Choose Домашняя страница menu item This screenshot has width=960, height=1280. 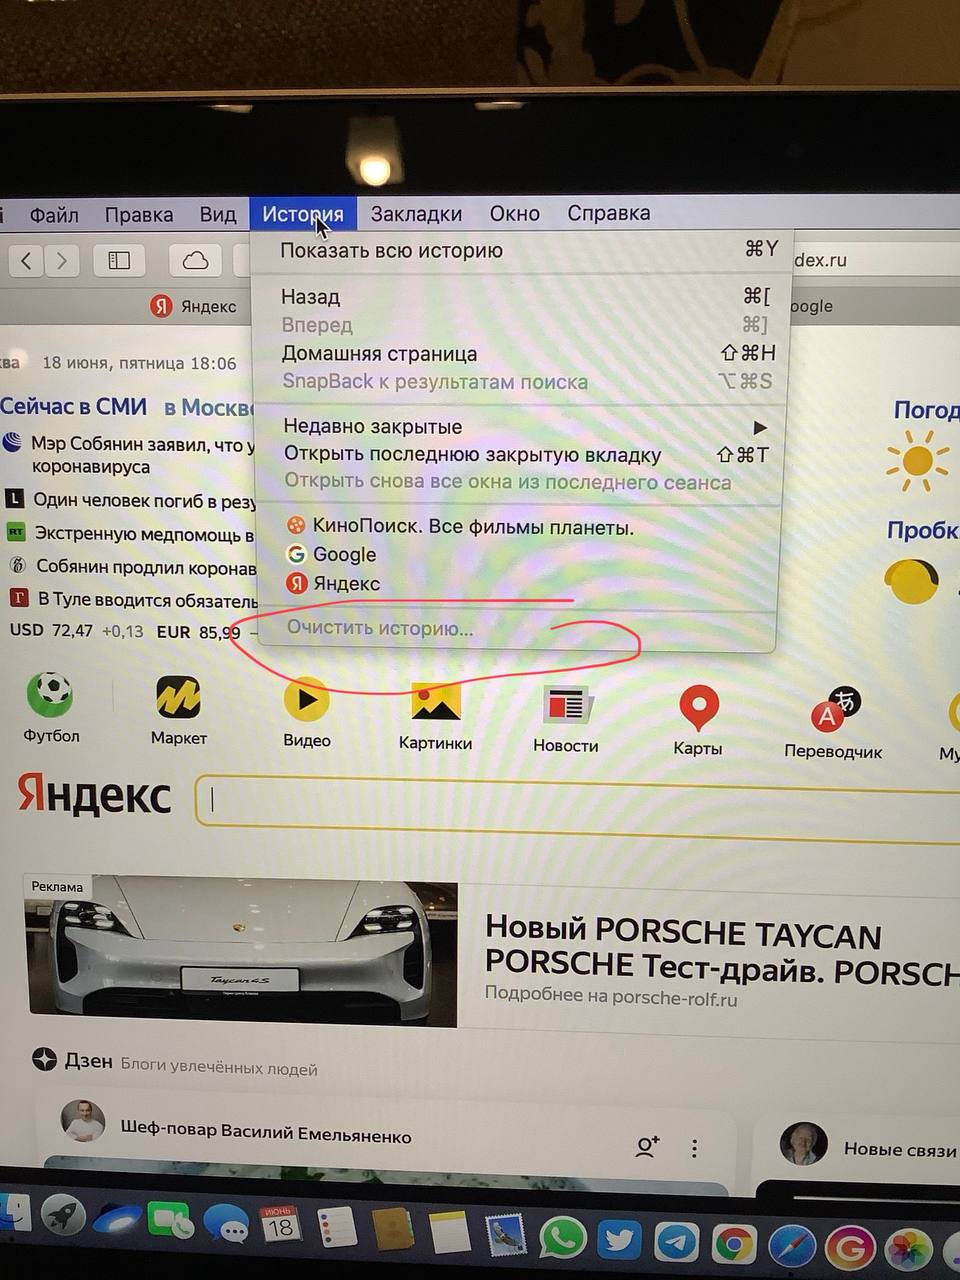pyautogui.click(x=520, y=354)
